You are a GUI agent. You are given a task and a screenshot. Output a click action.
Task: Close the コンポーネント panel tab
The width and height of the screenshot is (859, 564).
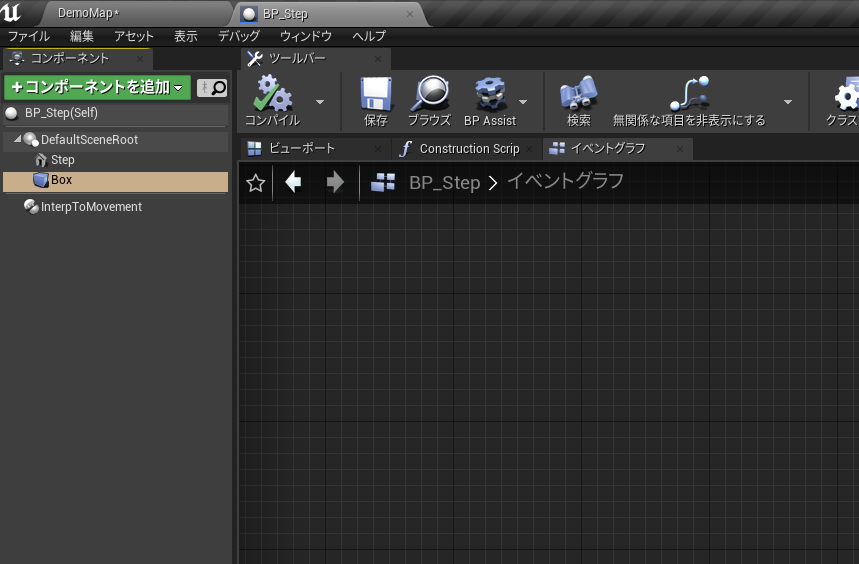pos(140,59)
